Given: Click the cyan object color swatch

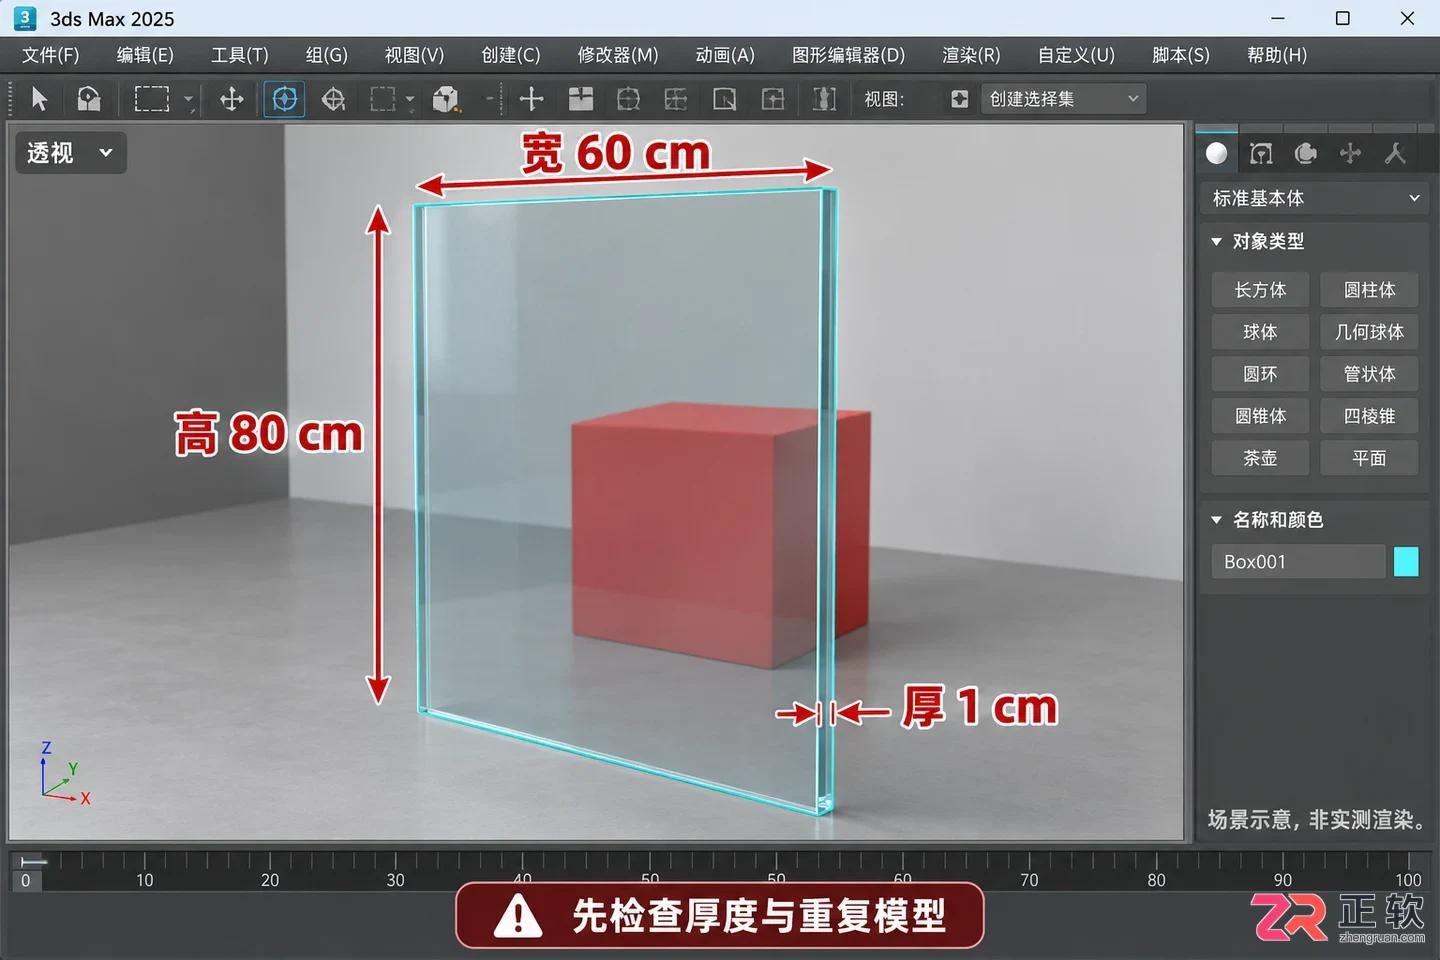Looking at the screenshot, I should coord(1406,562).
